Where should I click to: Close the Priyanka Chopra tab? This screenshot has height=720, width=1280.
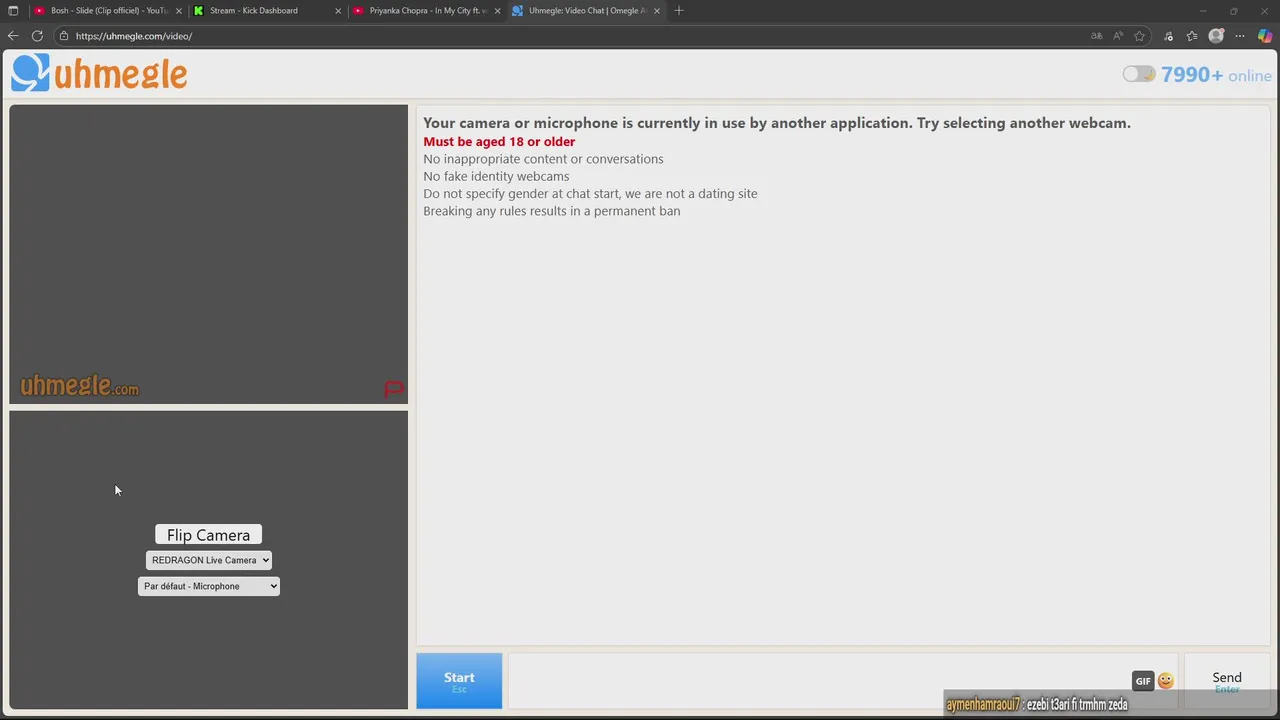pyautogui.click(x=497, y=11)
